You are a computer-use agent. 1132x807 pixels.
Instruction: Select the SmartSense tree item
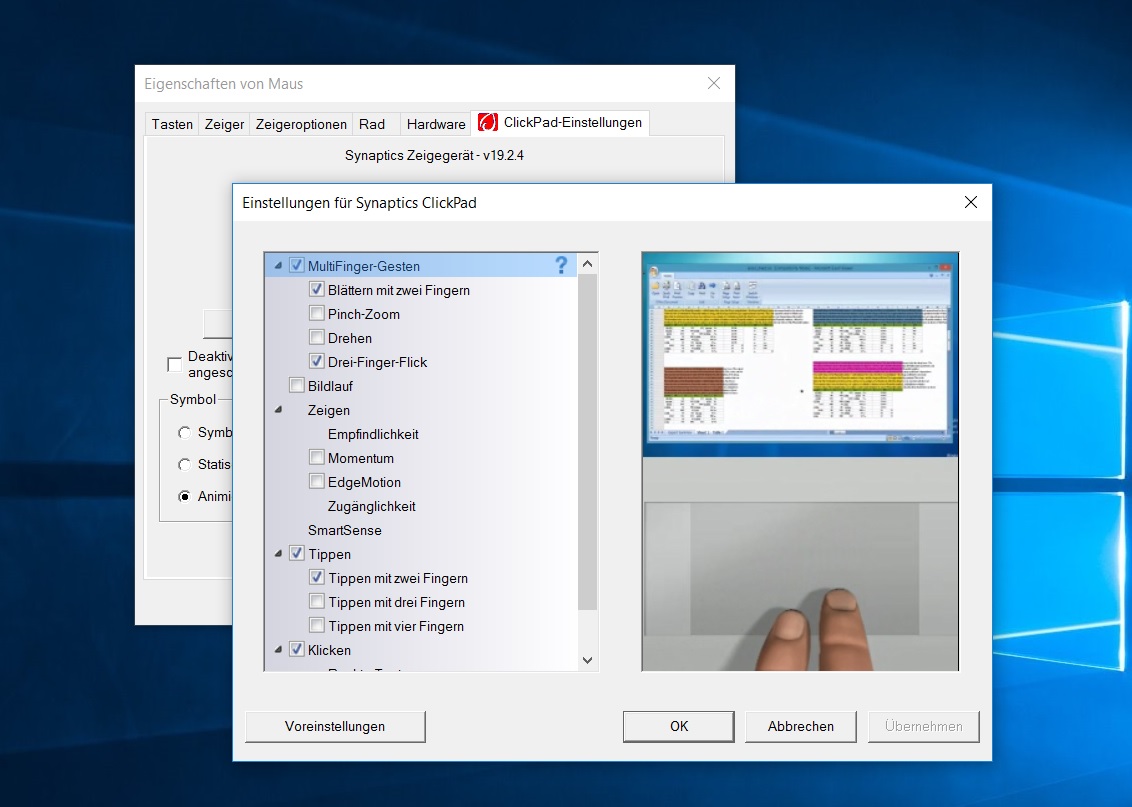344,530
